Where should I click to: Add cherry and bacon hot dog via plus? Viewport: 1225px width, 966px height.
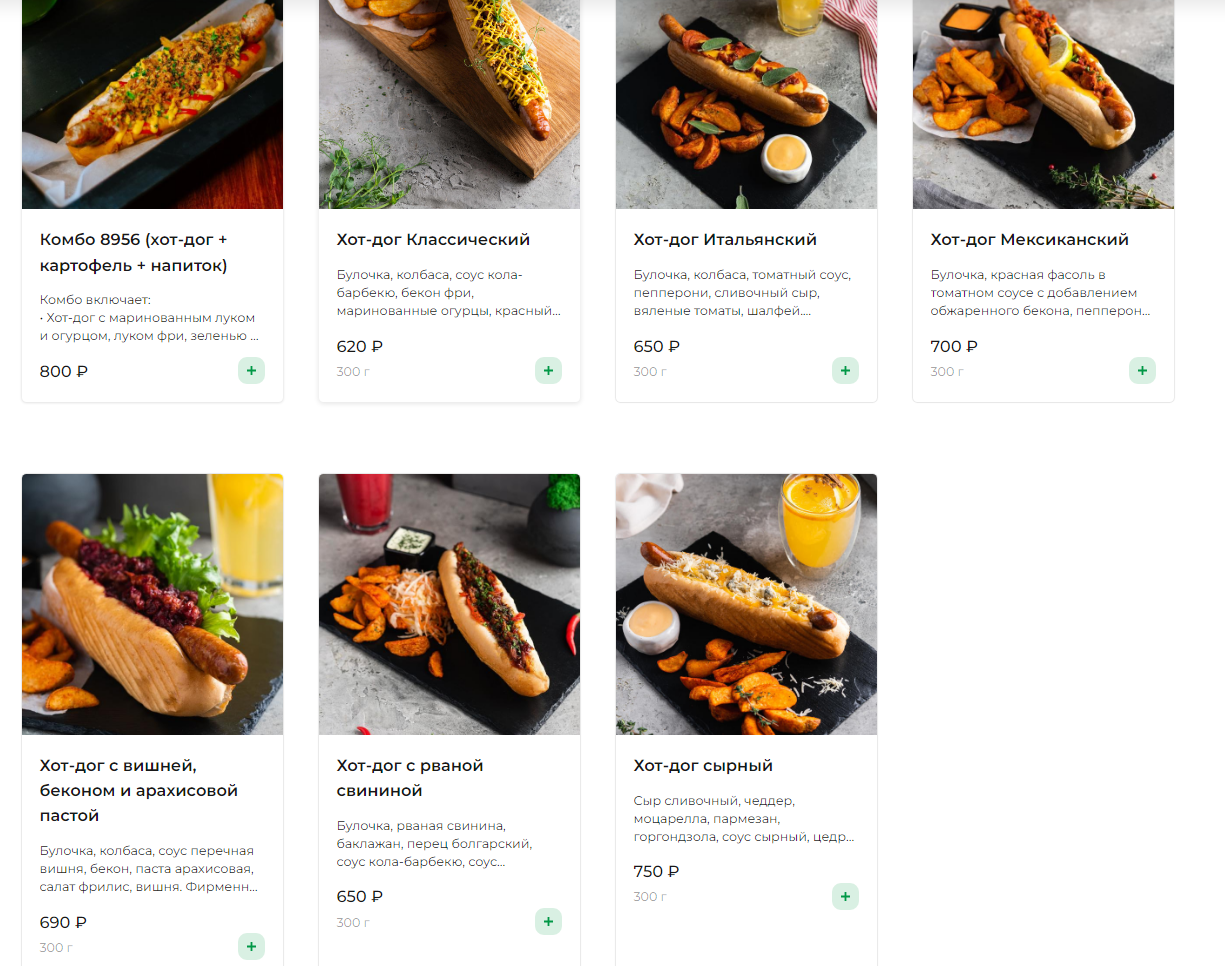(251, 946)
